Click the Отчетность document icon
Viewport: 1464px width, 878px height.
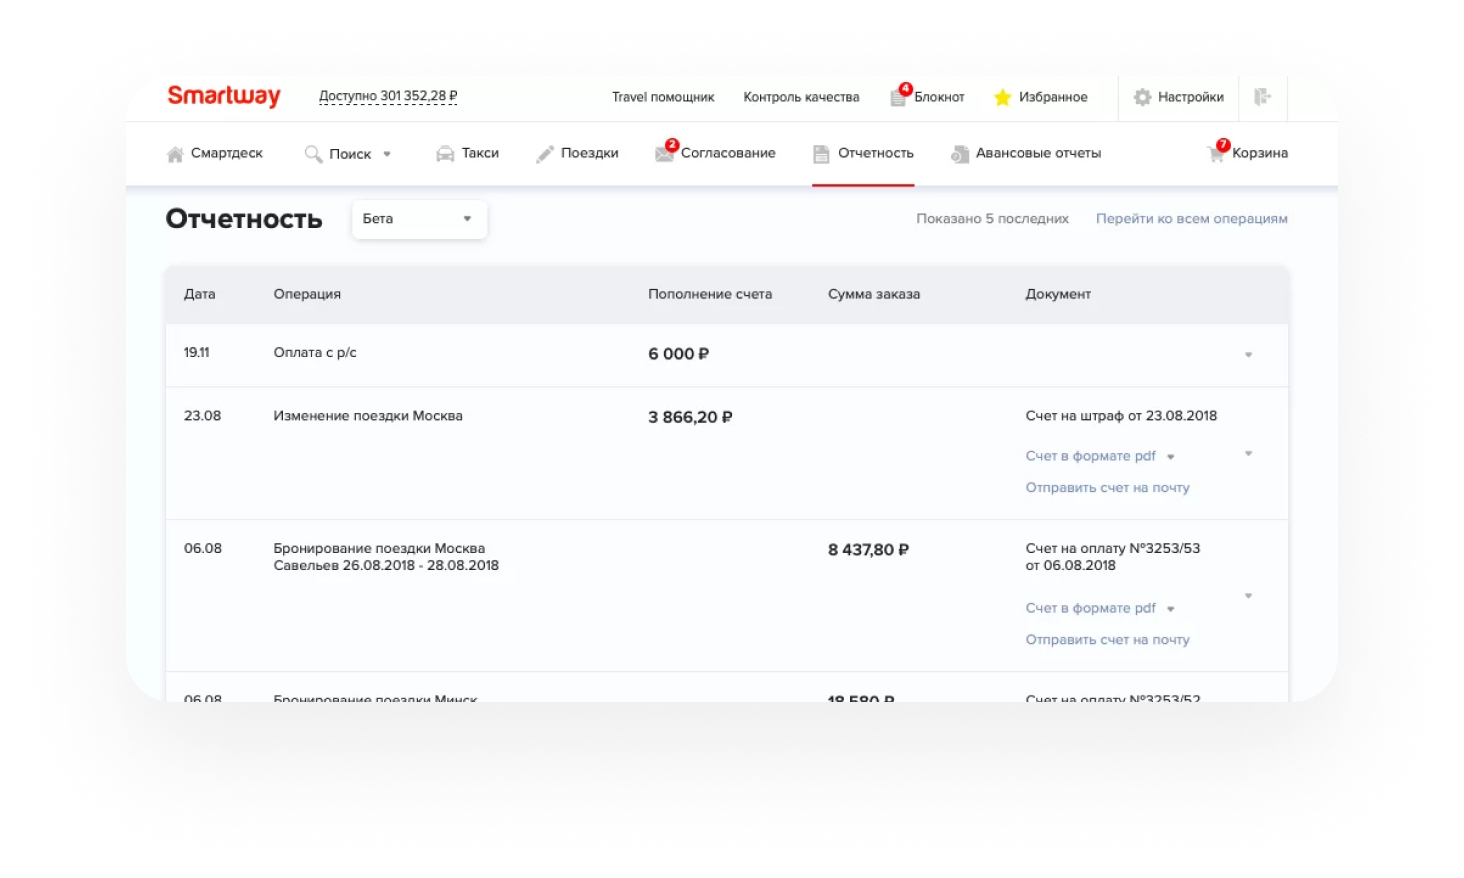(x=821, y=154)
